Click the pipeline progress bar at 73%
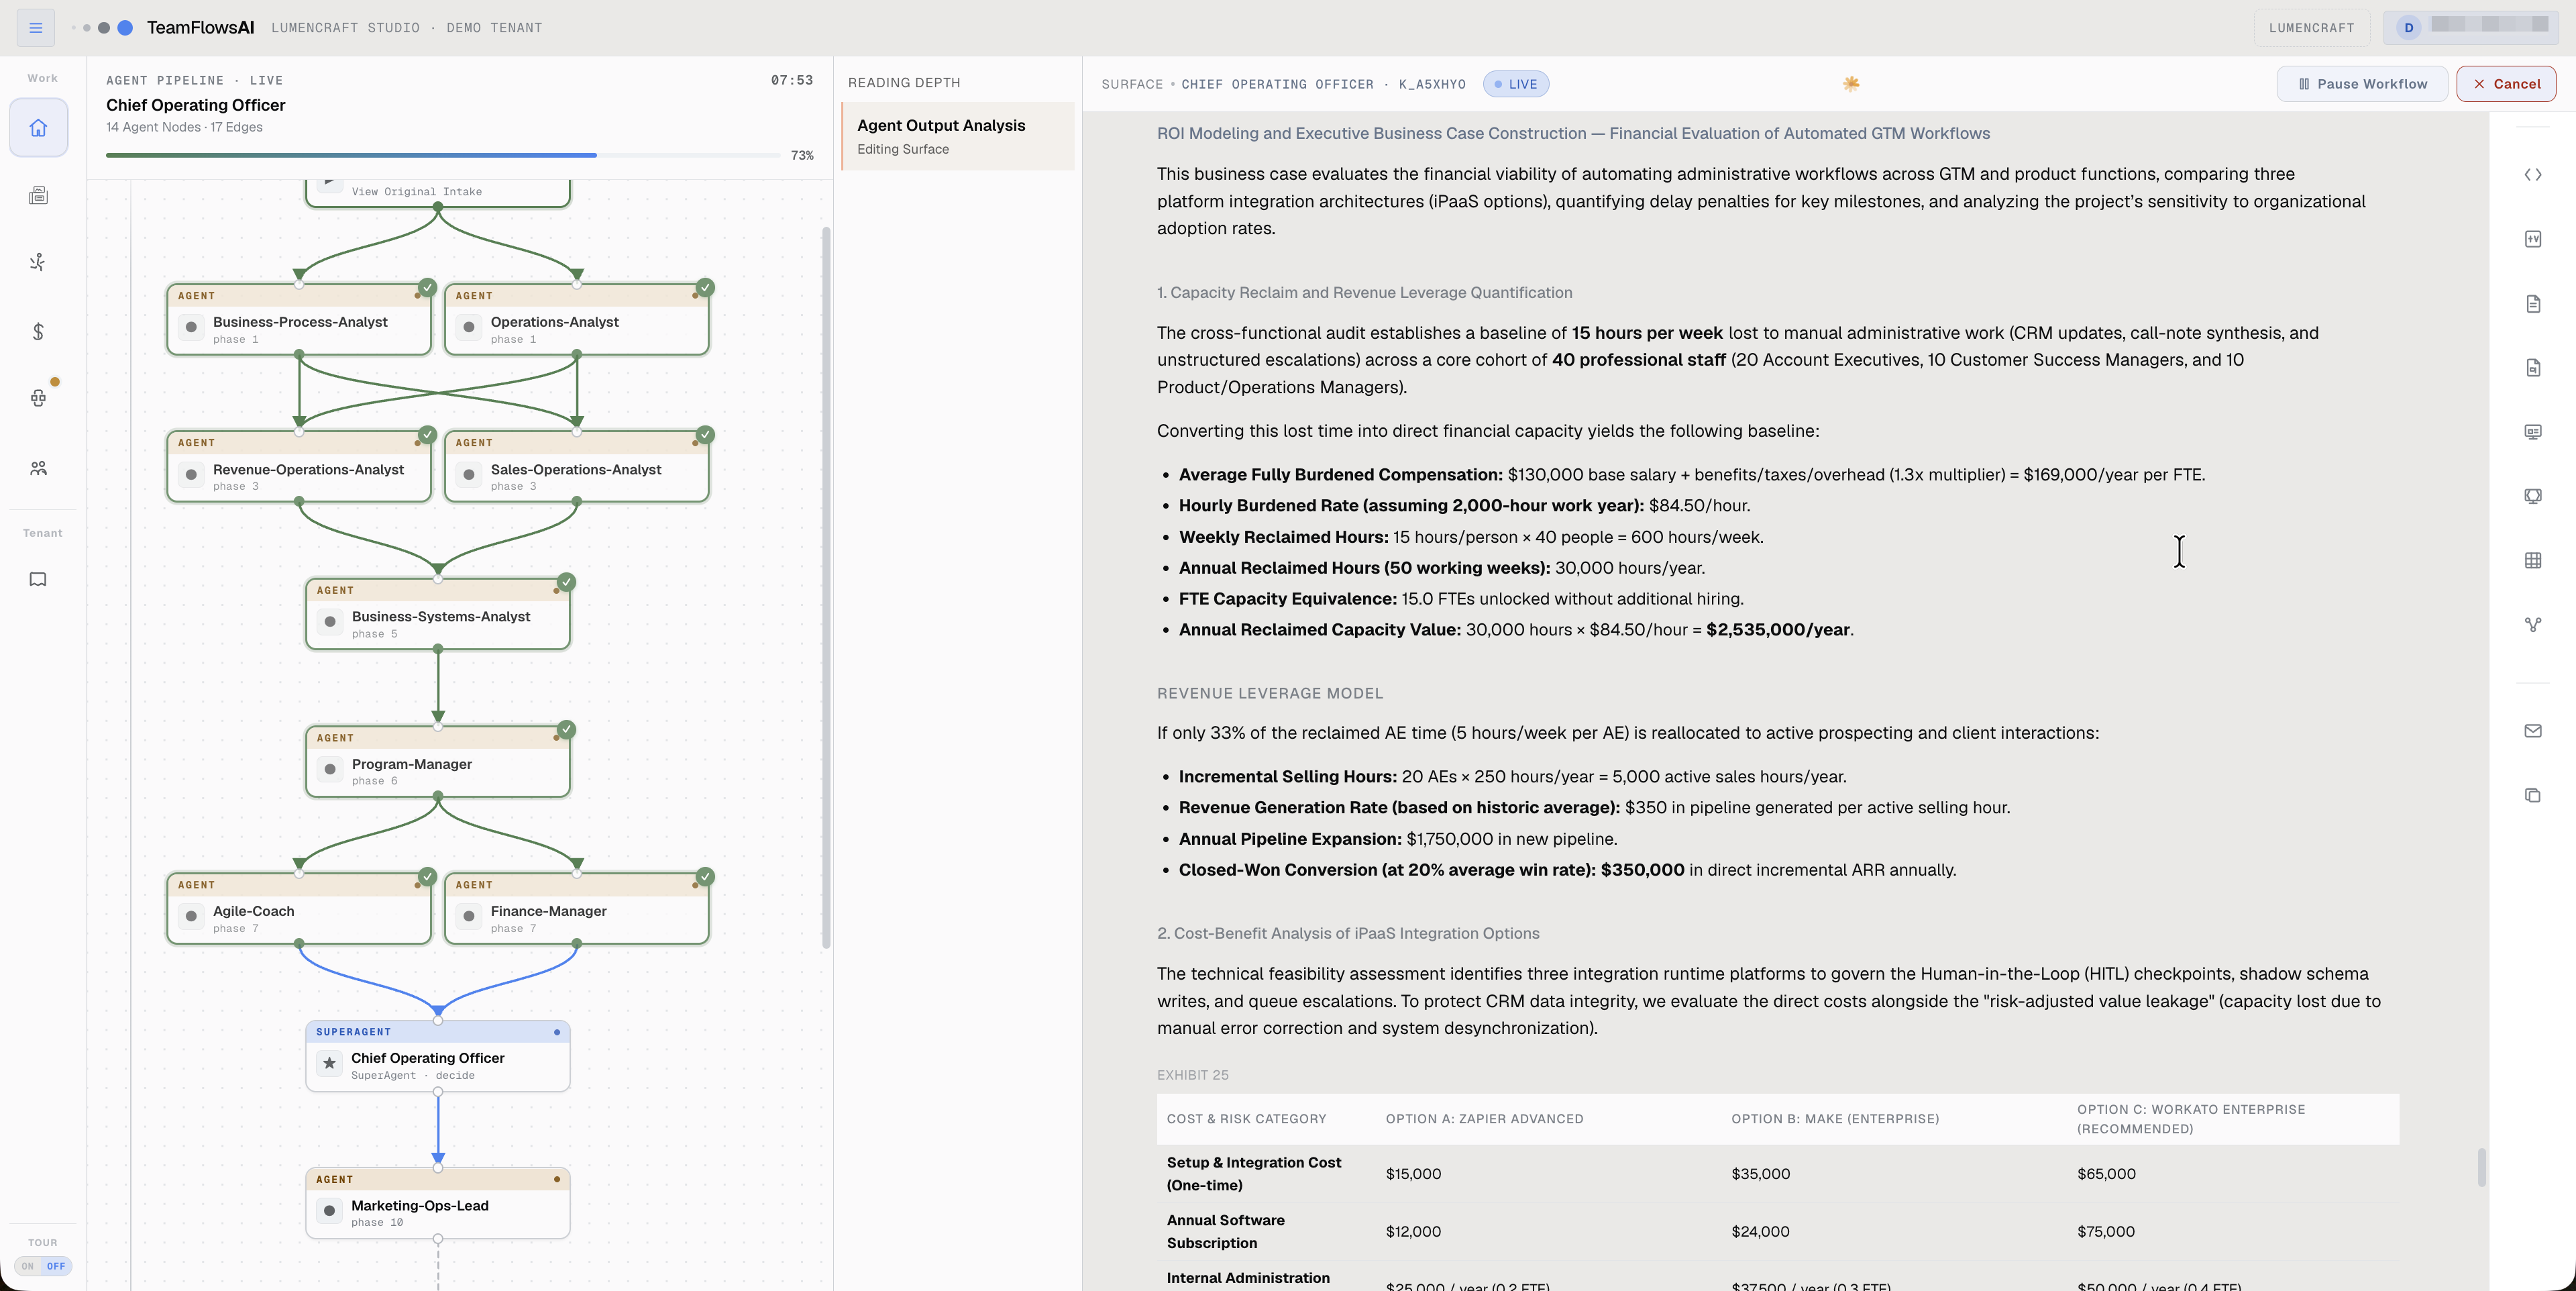 tap(442, 155)
